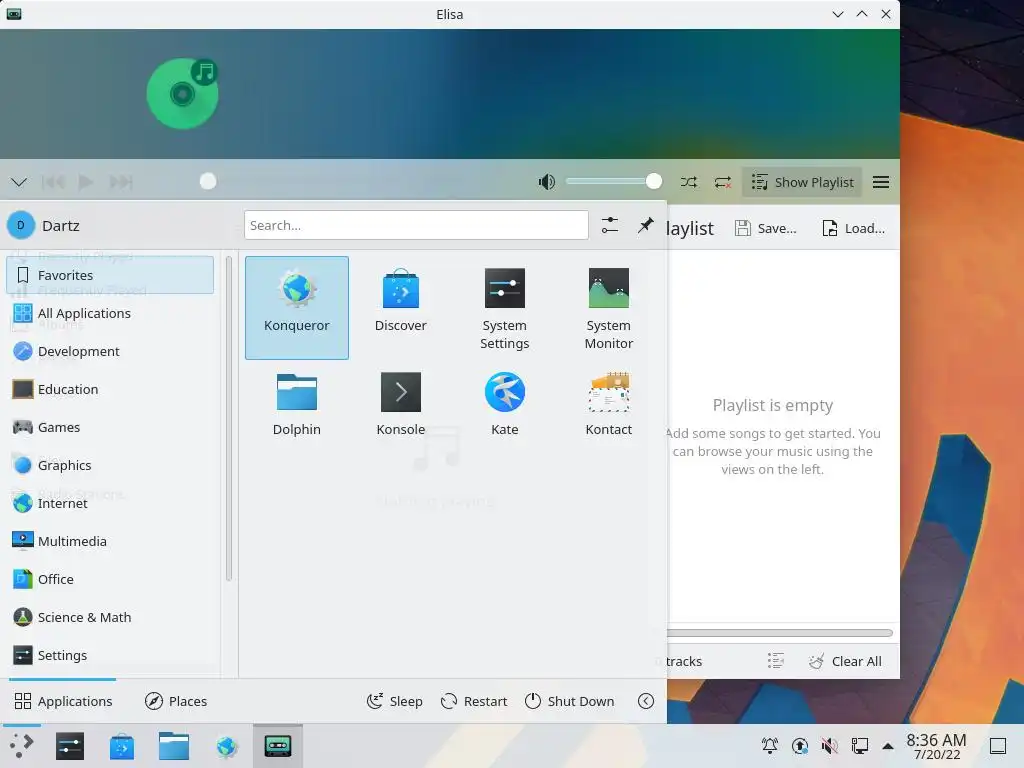Click Elisa volume slider
Viewport: 1024px width, 768px height.
tap(614, 182)
